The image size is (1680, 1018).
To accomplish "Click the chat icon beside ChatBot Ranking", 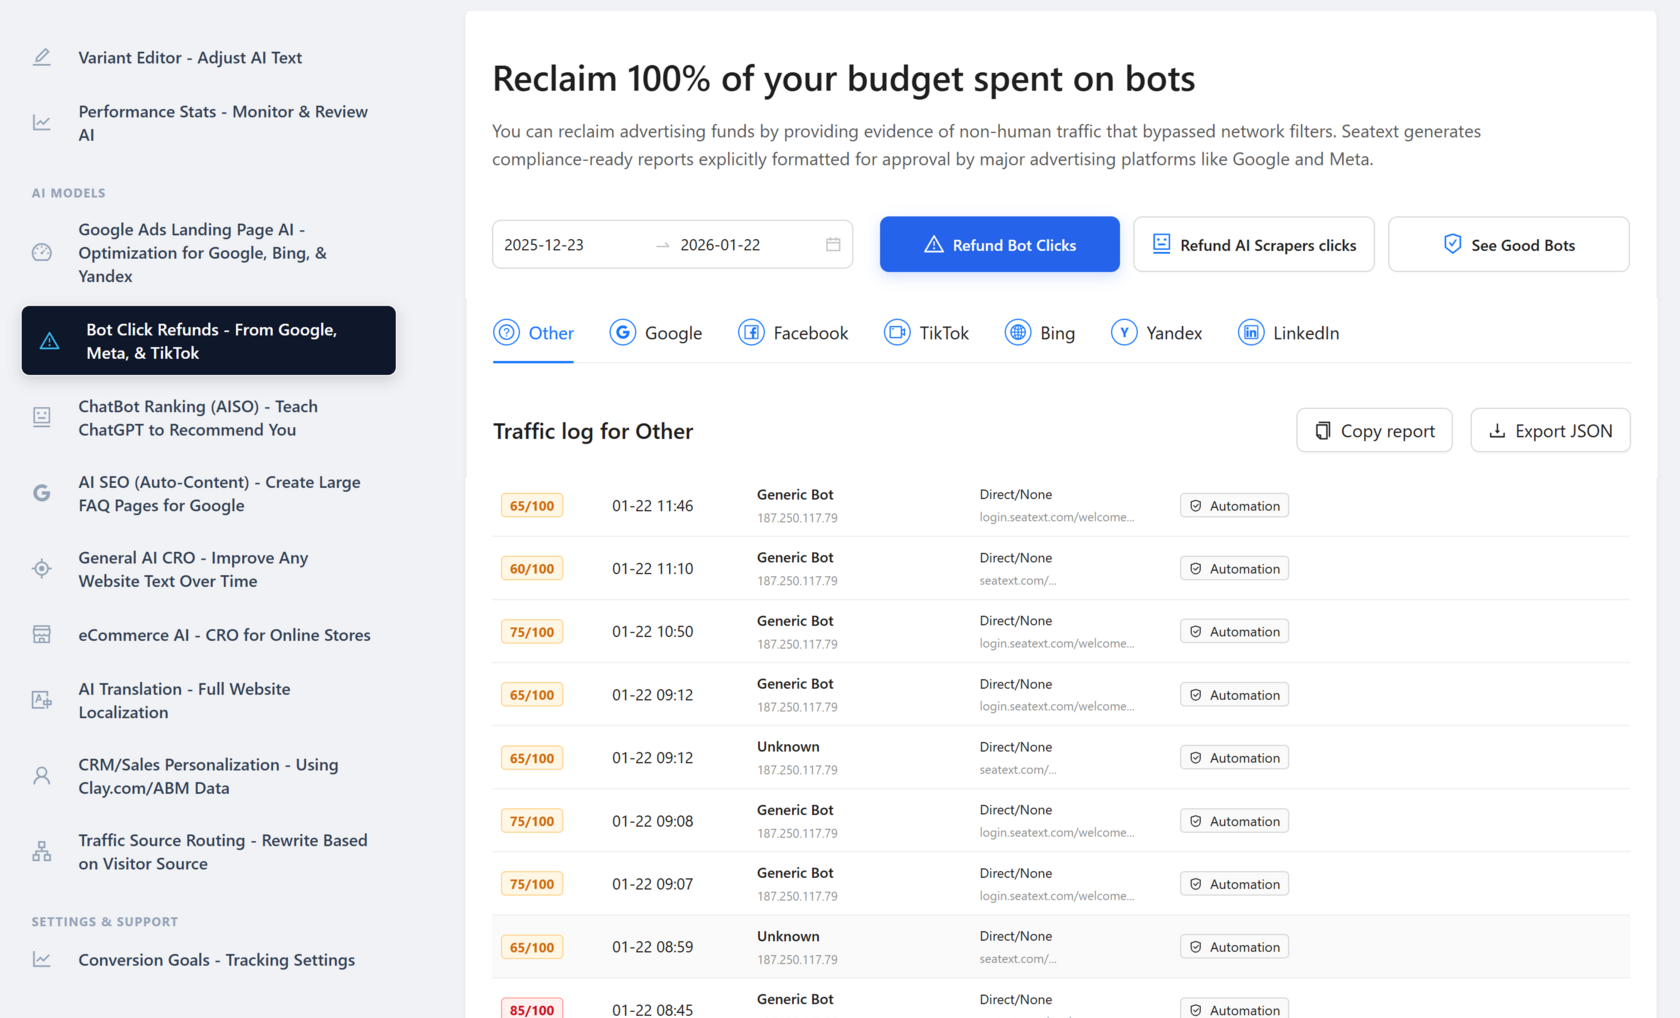I will coord(42,418).
